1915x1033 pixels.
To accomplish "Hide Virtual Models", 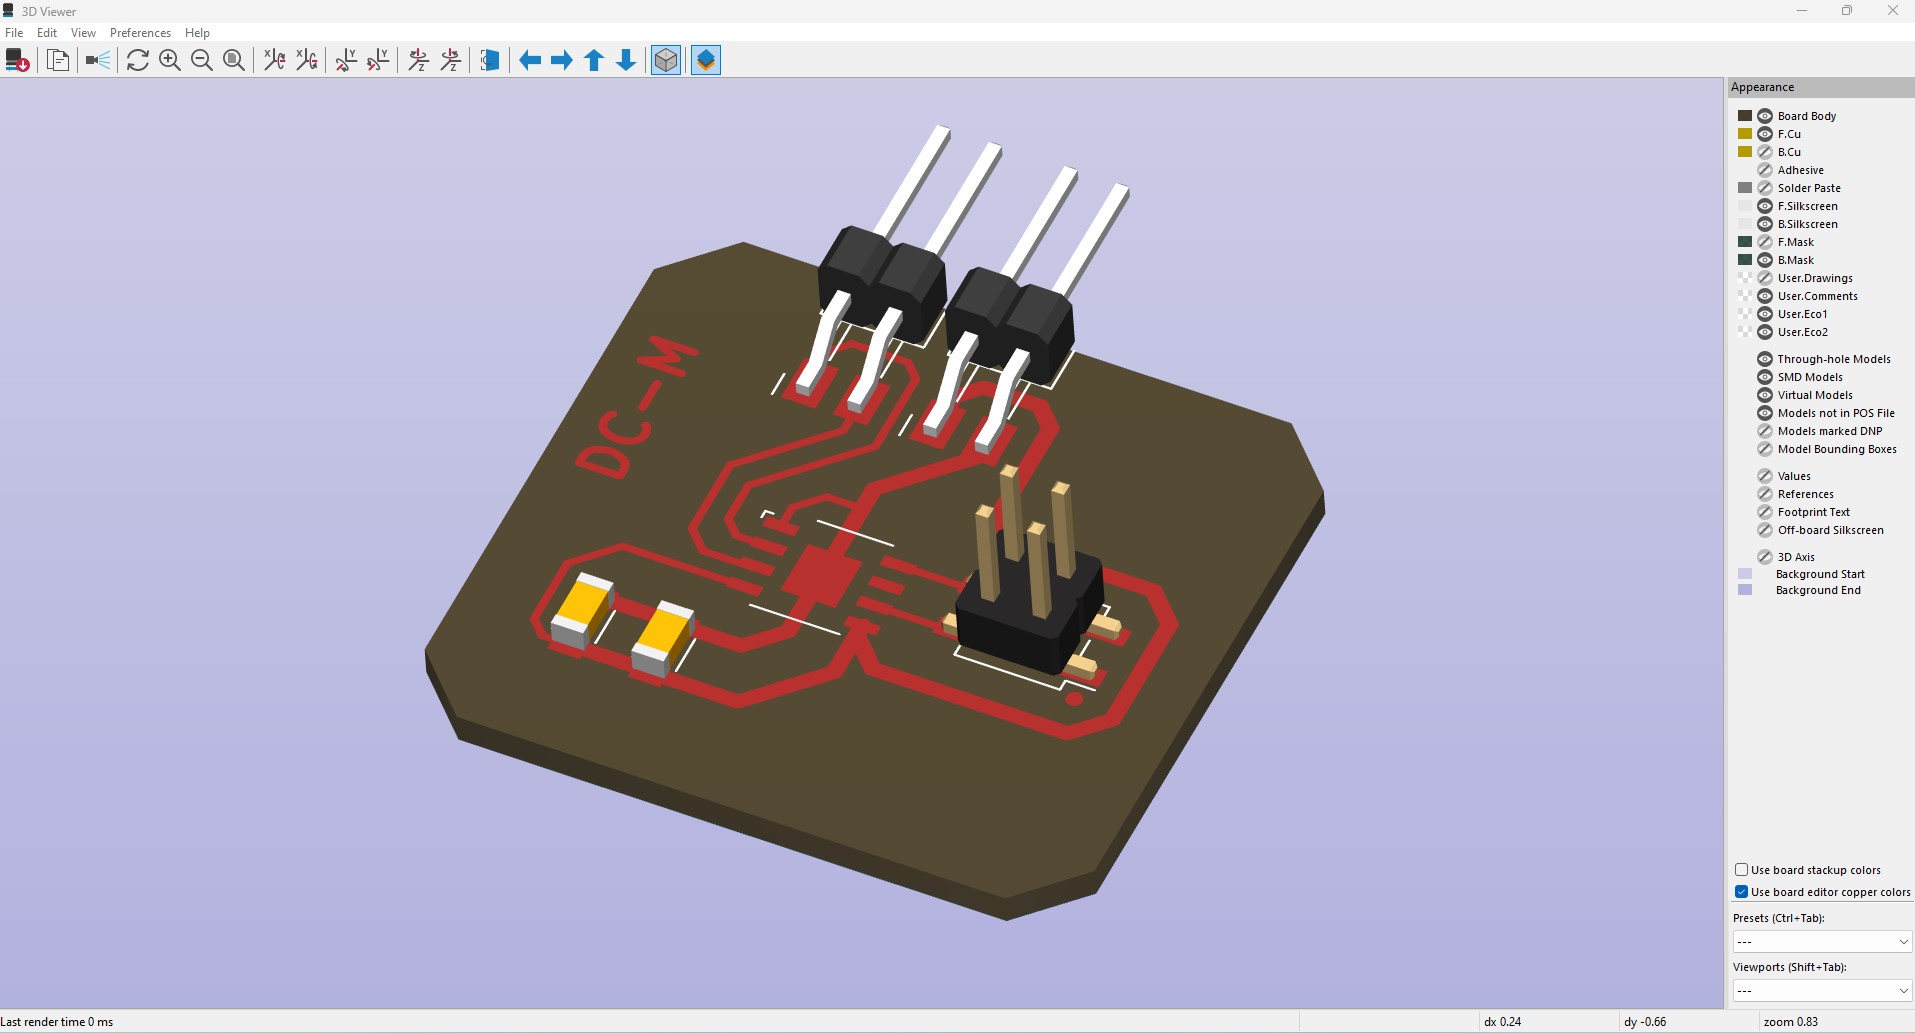I will 1765,395.
